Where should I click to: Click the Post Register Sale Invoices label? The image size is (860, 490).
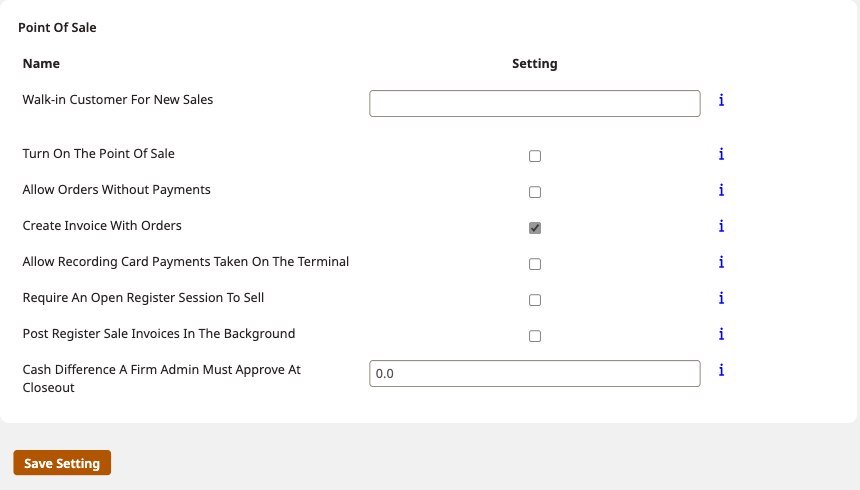click(159, 334)
